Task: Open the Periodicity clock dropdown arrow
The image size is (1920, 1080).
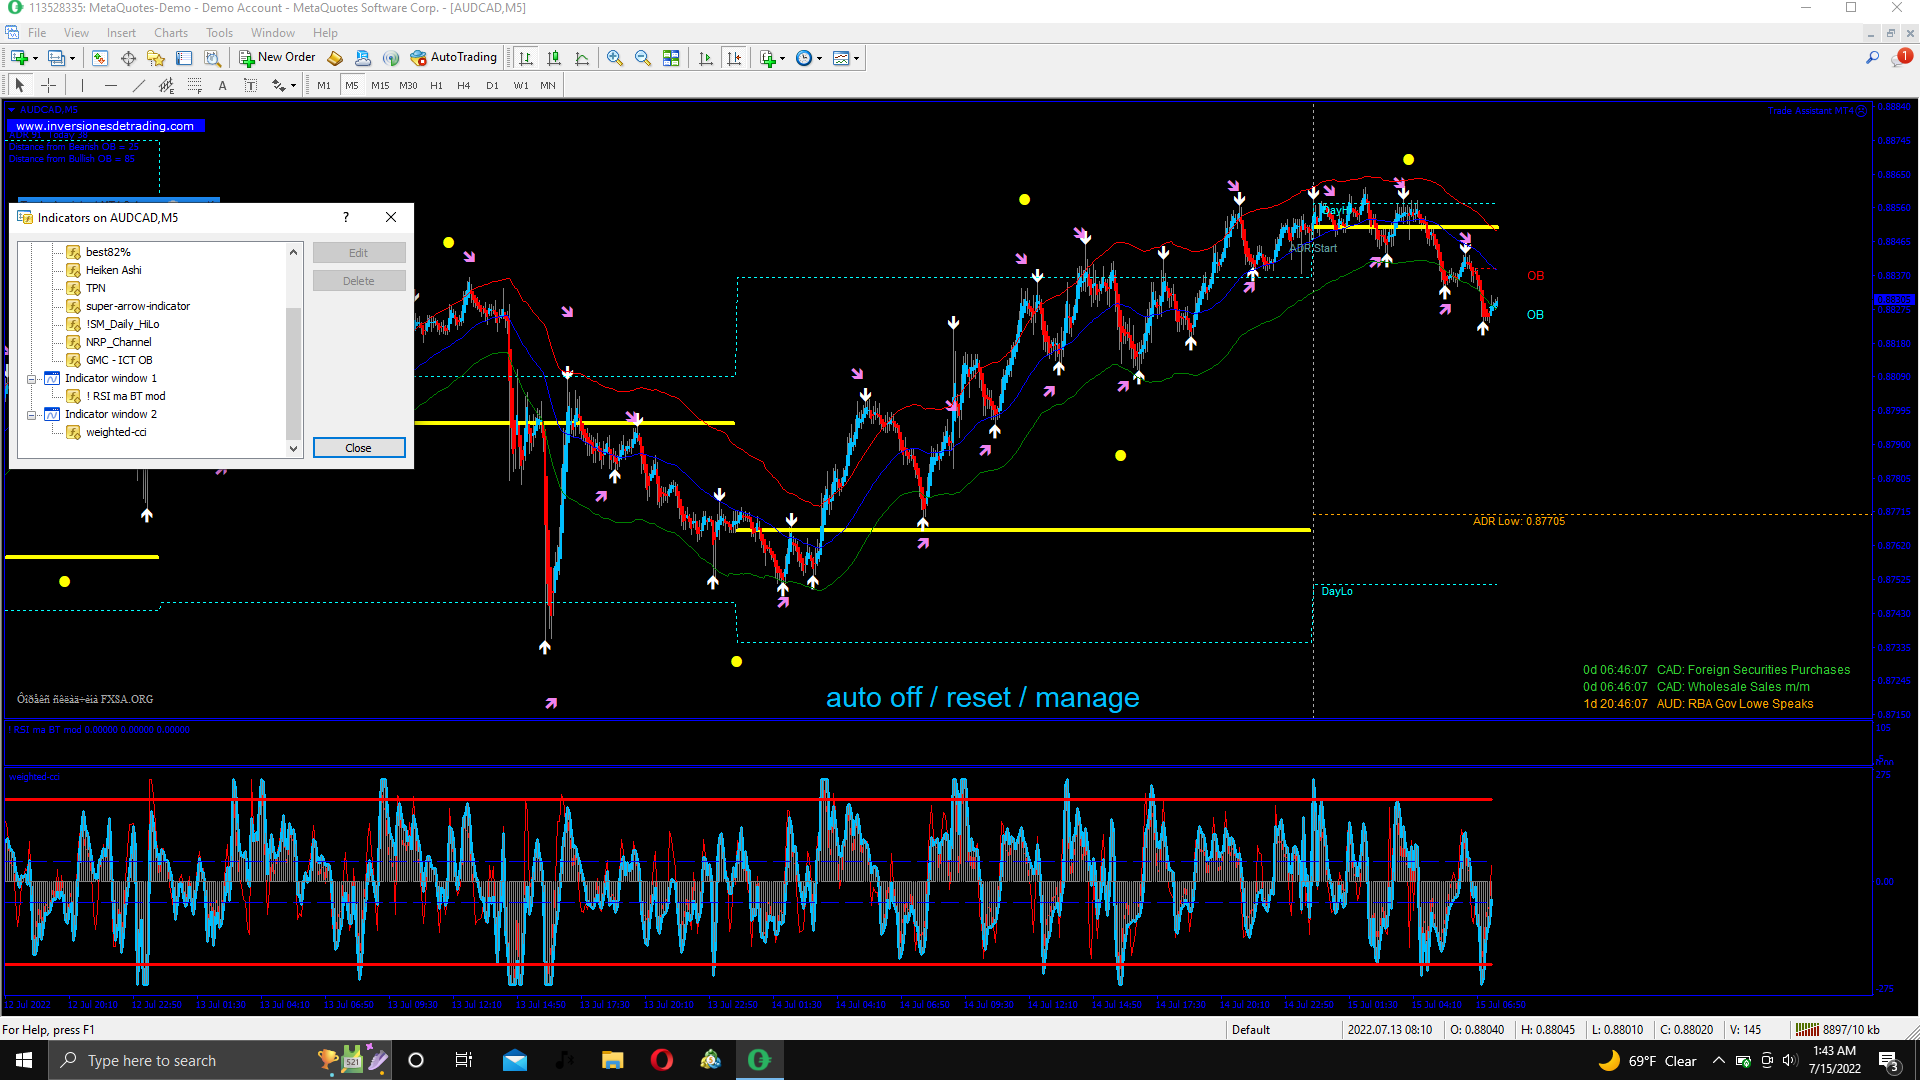Action: point(820,59)
